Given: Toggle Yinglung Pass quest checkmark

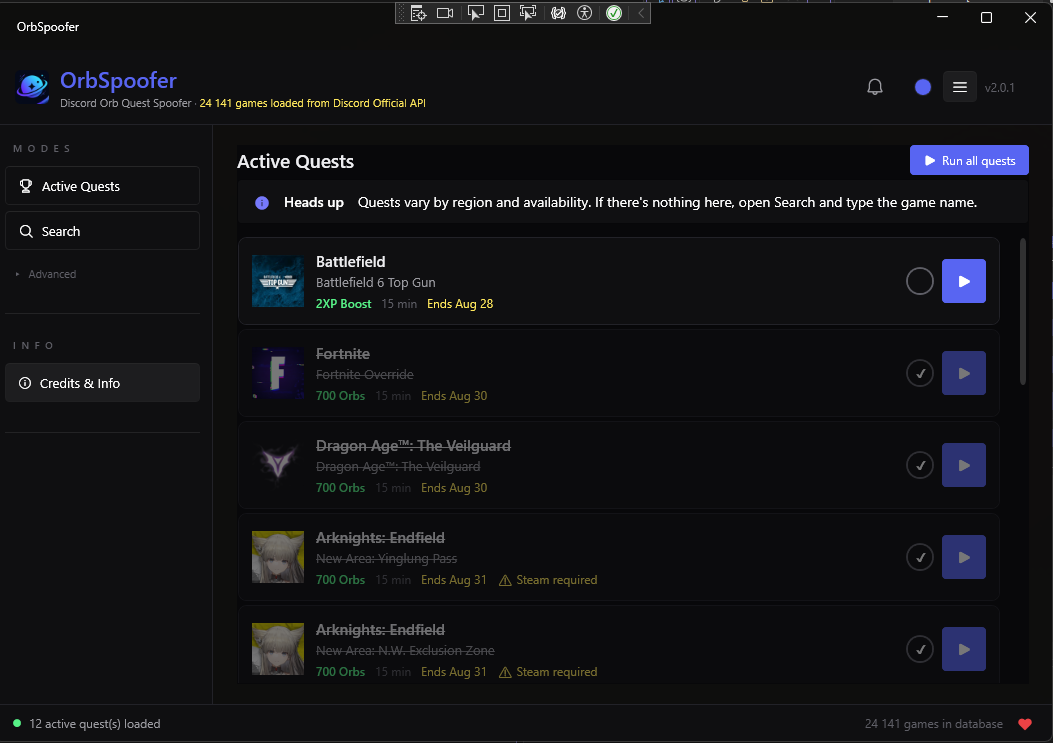Looking at the screenshot, I should pos(919,557).
